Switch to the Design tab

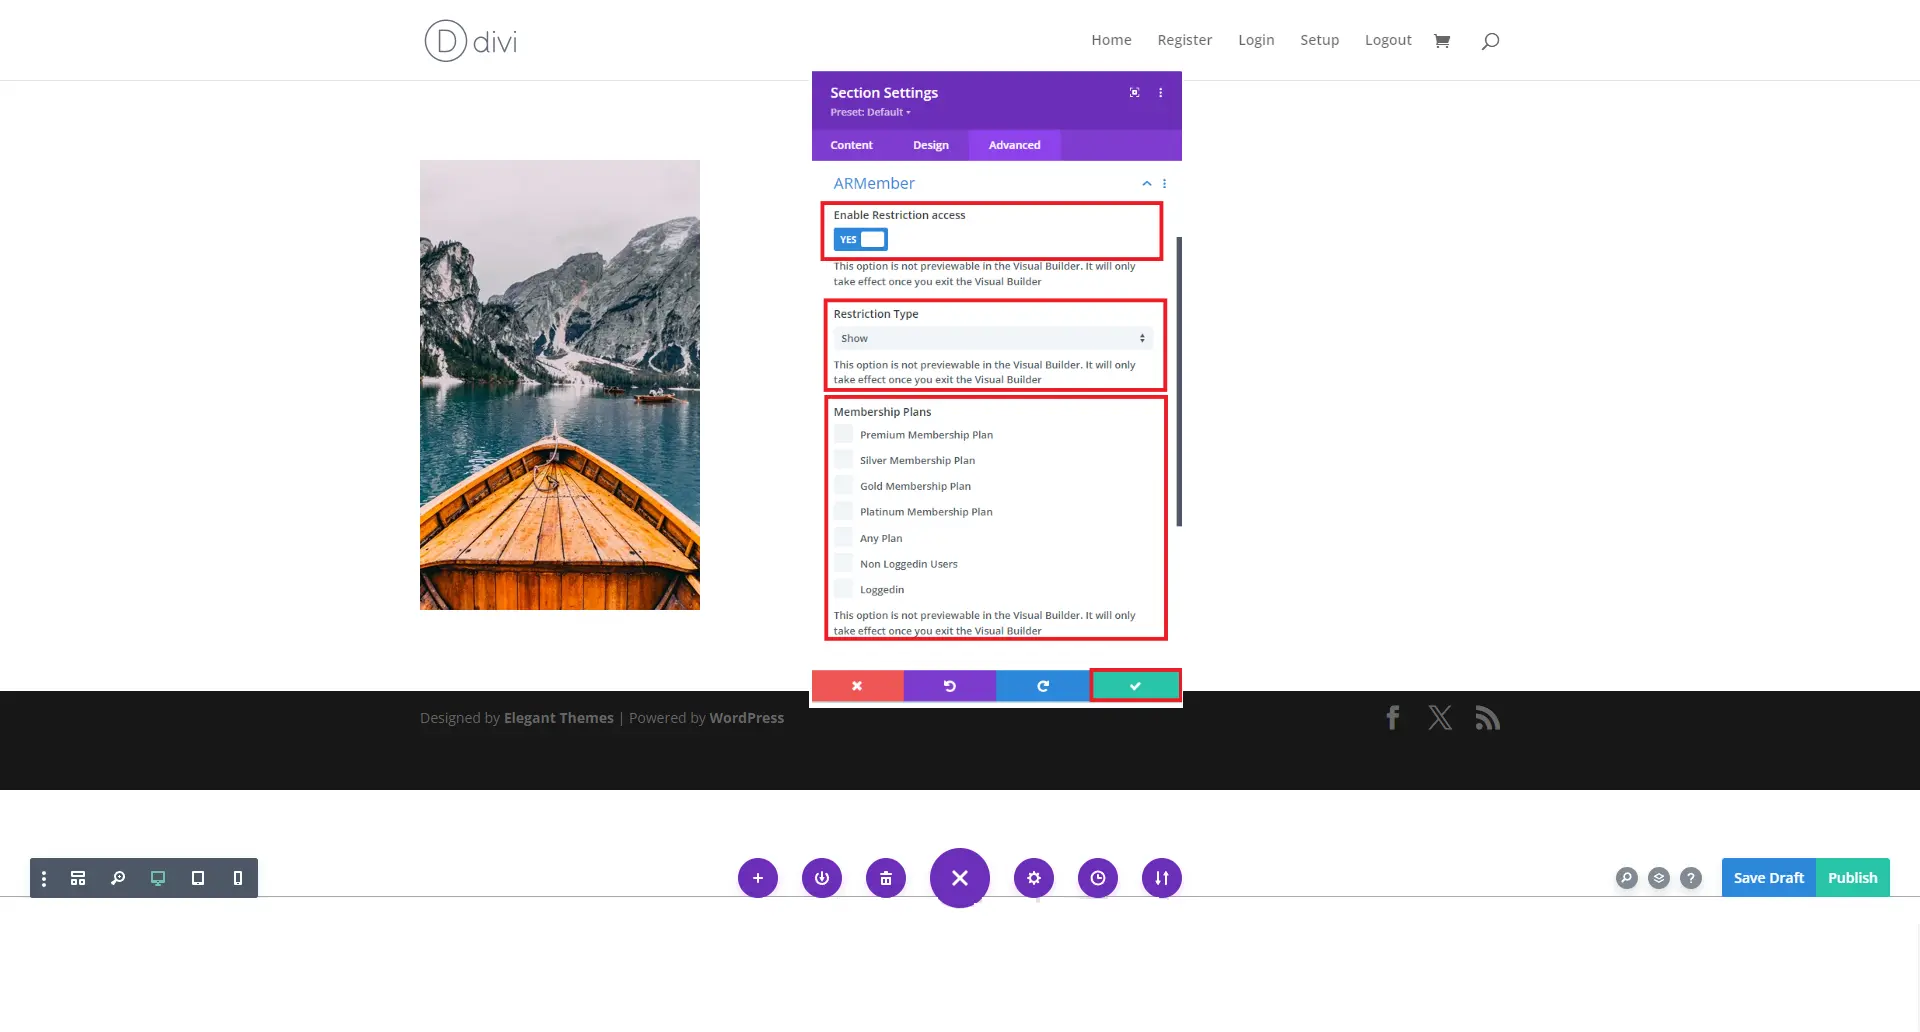[x=930, y=145]
